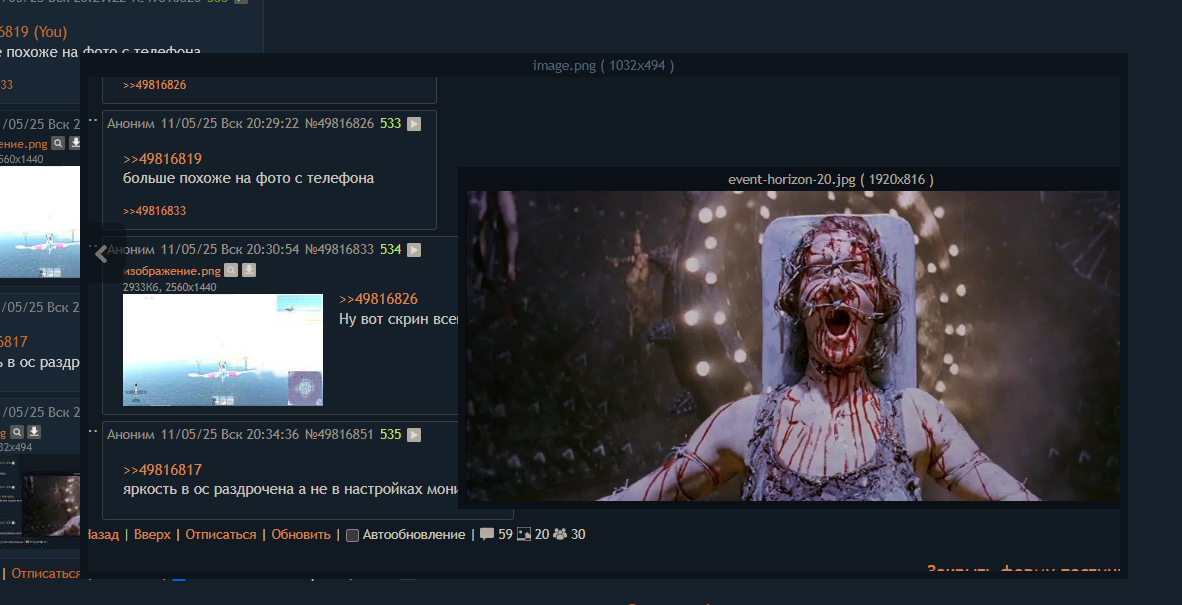Click the green post counter 533
The image size is (1182, 605).
[390, 124]
